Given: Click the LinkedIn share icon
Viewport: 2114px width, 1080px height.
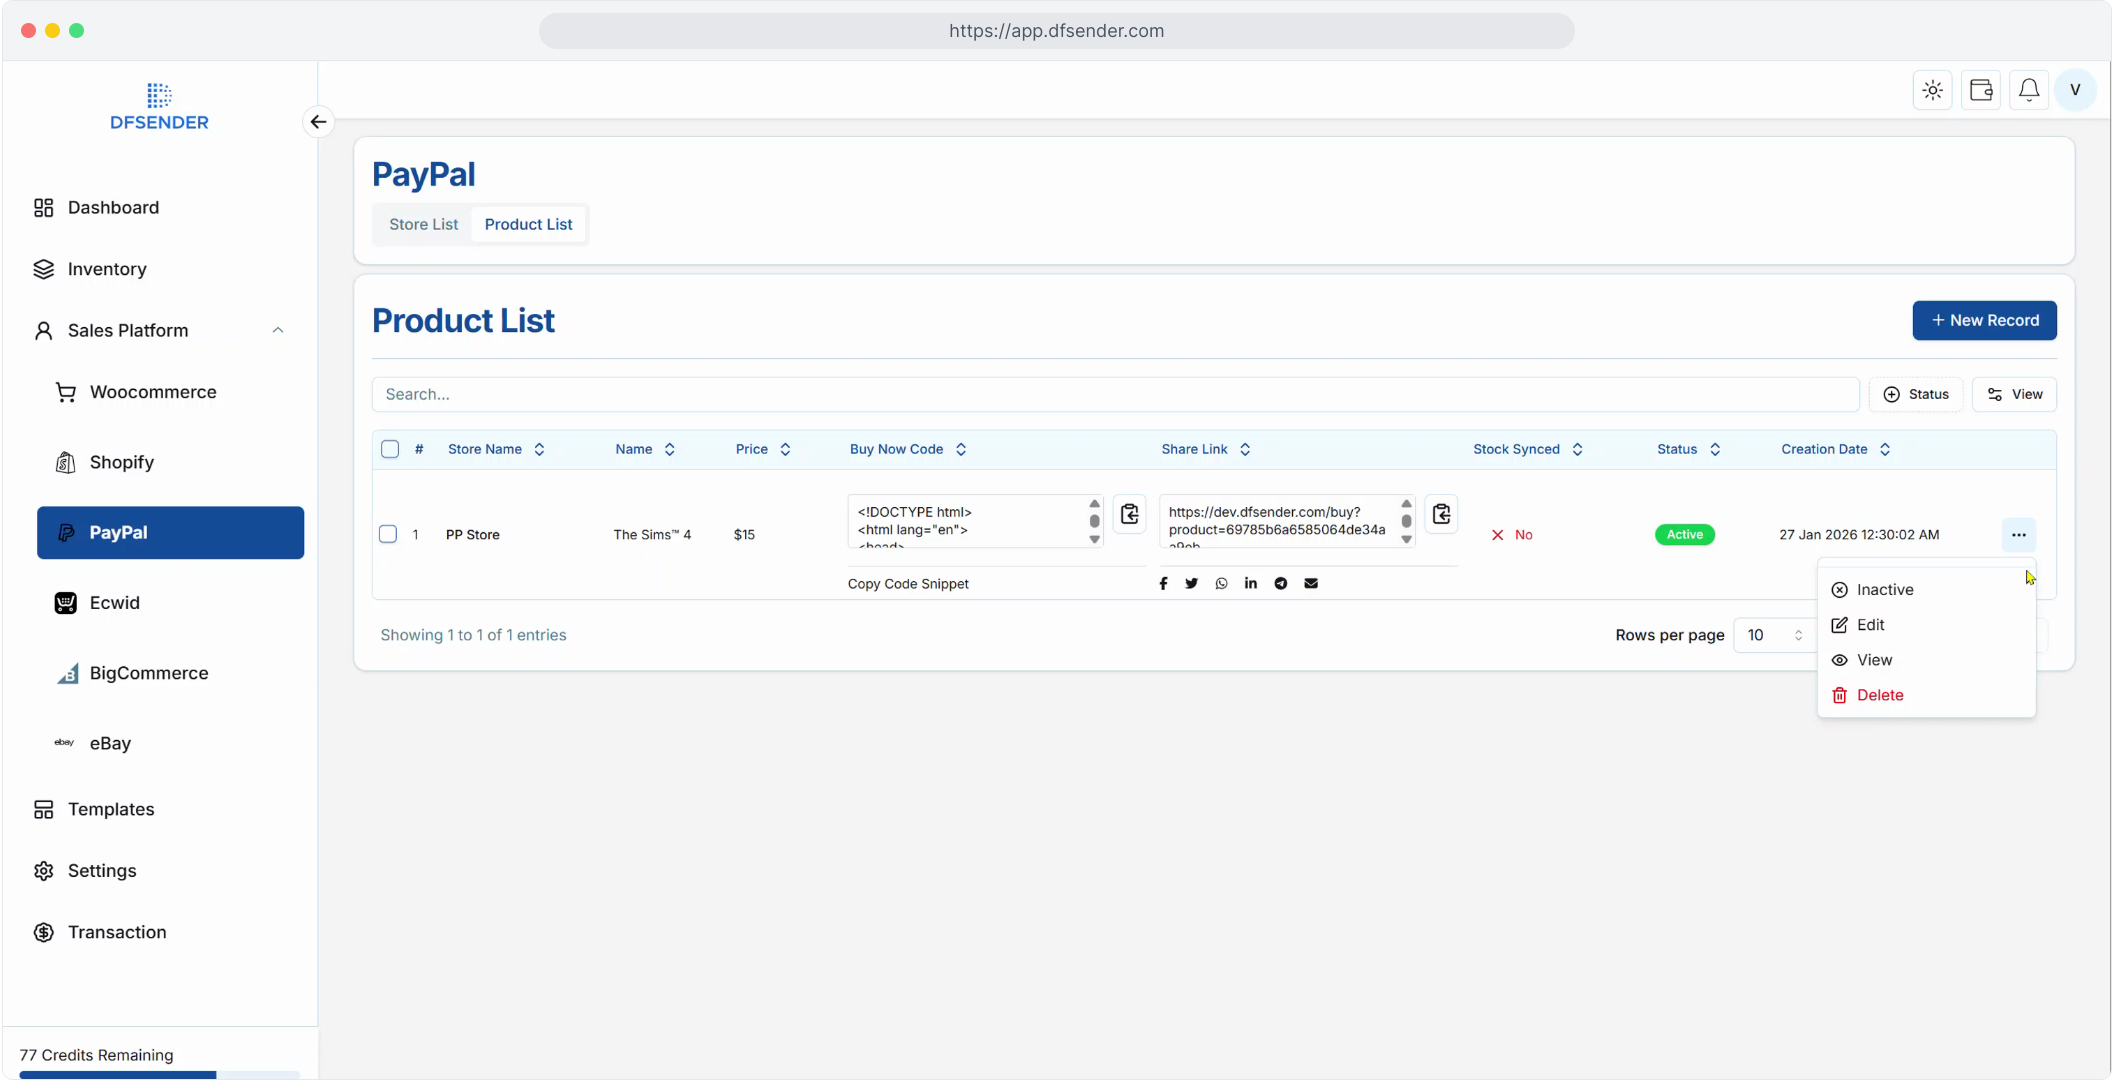Looking at the screenshot, I should (x=1251, y=584).
